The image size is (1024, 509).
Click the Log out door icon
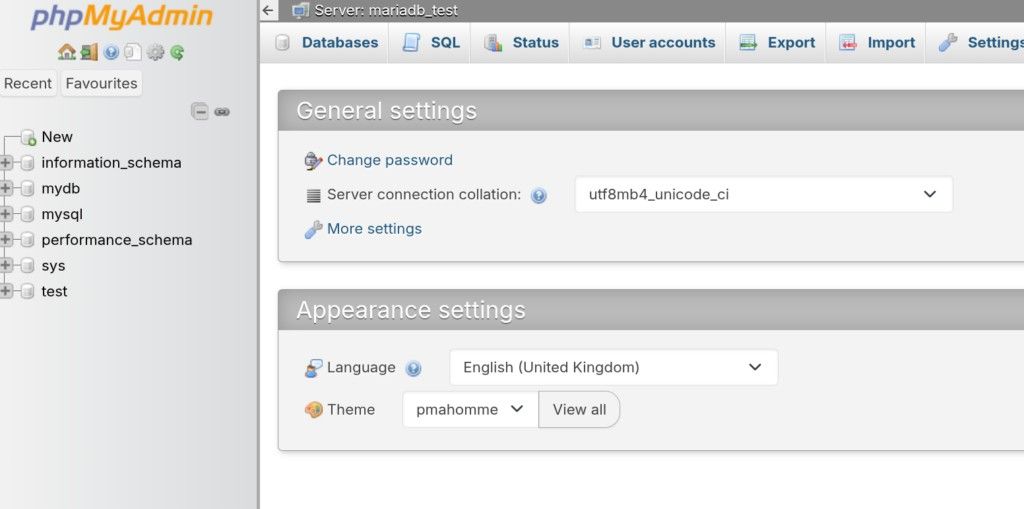[x=89, y=52]
